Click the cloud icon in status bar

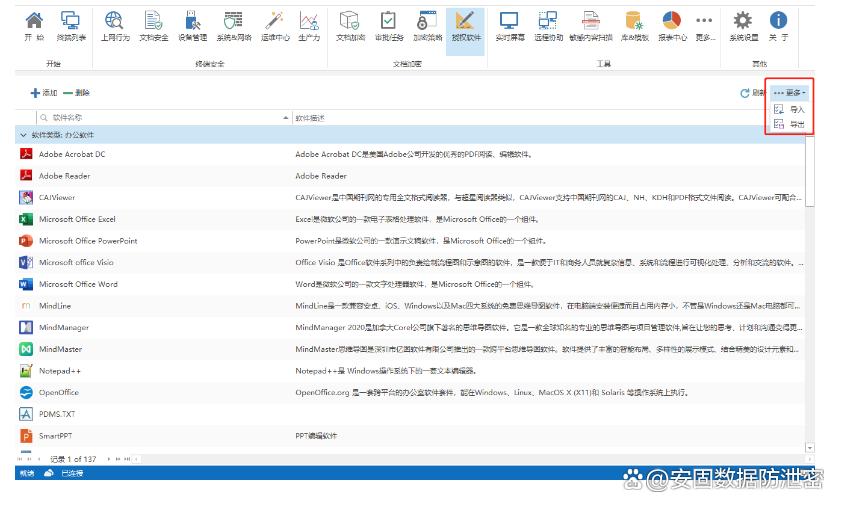pos(48,473)
